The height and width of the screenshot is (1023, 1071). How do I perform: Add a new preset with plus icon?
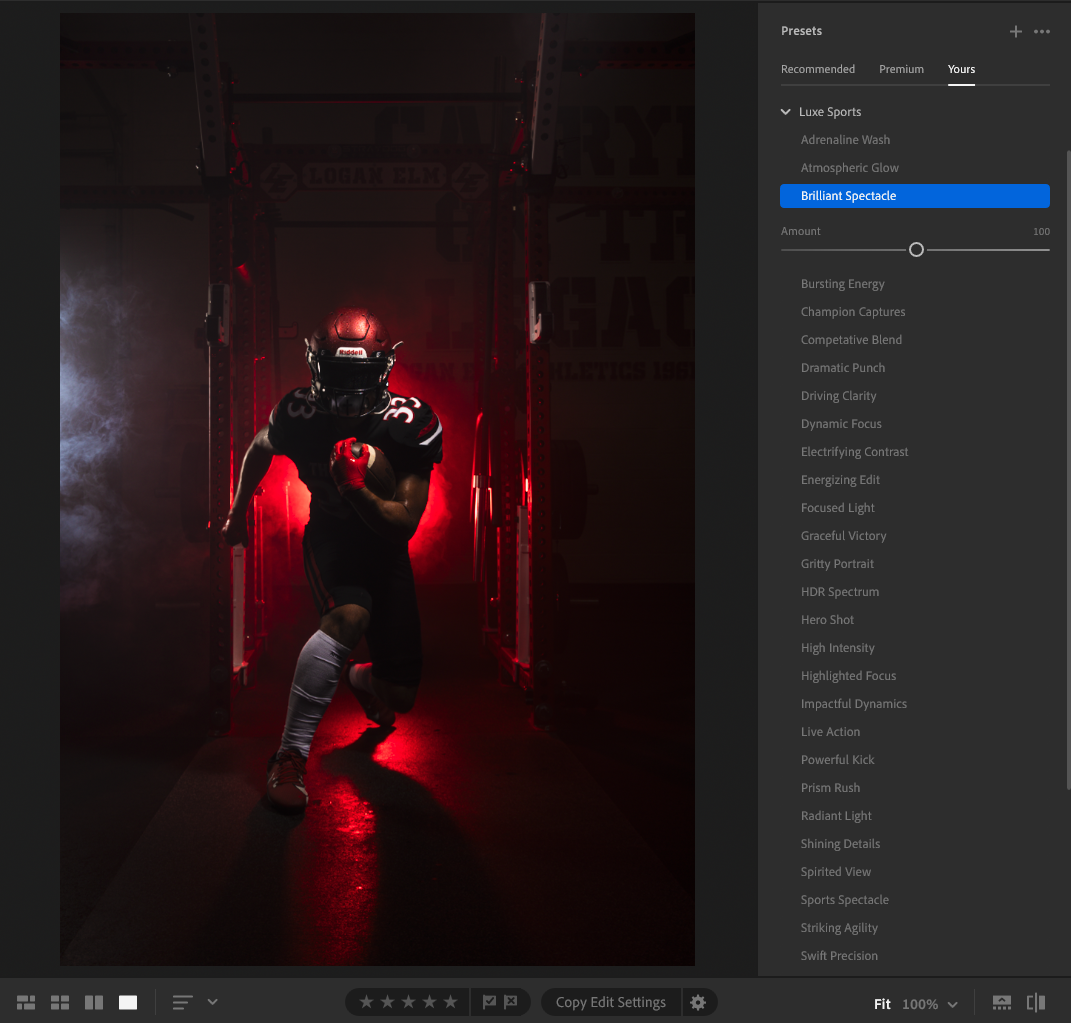(x=1016, y=32)
